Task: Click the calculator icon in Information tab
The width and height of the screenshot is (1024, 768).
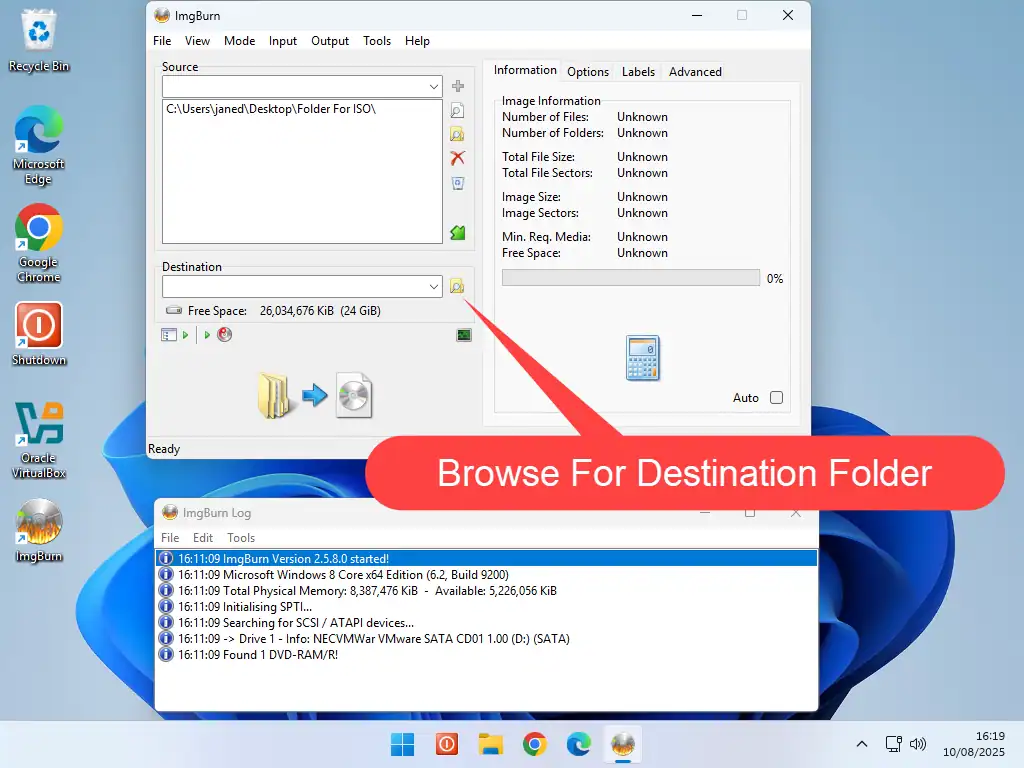Action: [x=643, y=358]
